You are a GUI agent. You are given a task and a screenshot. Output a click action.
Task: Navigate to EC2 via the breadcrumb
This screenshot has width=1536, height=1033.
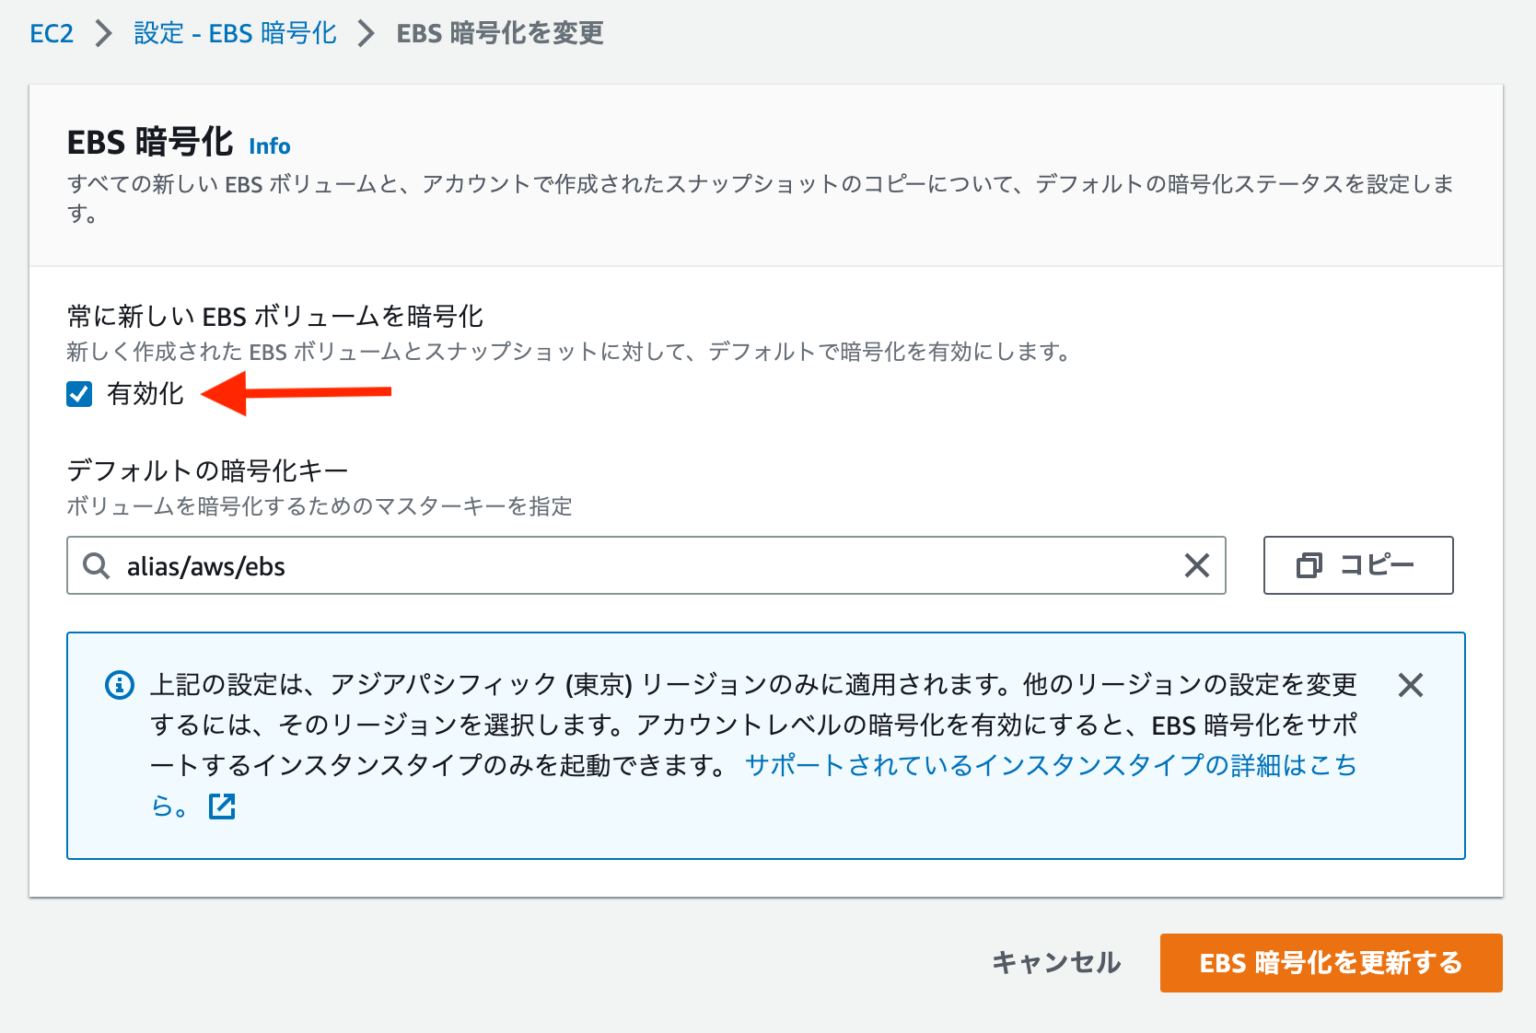point(51,32)
